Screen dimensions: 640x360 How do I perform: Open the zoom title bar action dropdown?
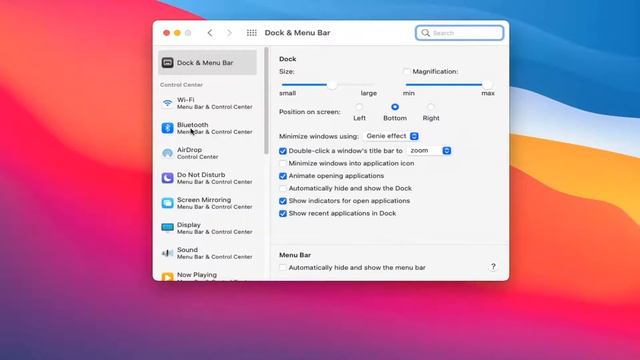429,151
